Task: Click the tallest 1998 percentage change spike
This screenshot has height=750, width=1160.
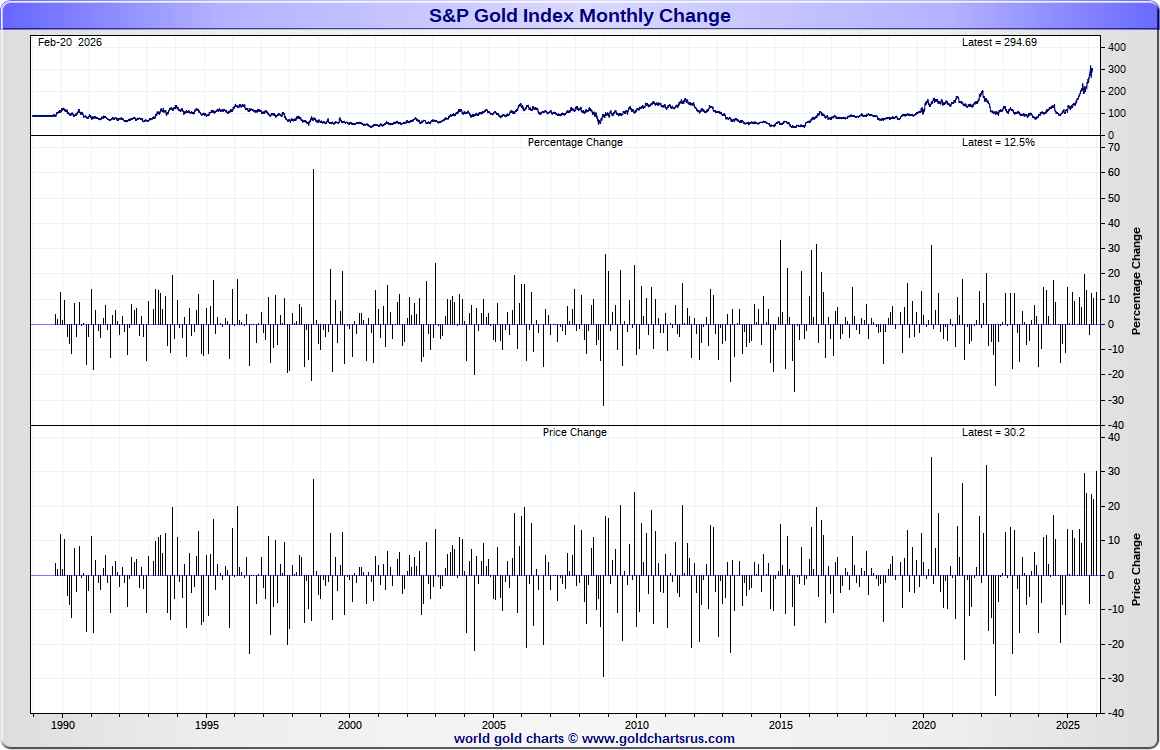Action: point(313,246)
